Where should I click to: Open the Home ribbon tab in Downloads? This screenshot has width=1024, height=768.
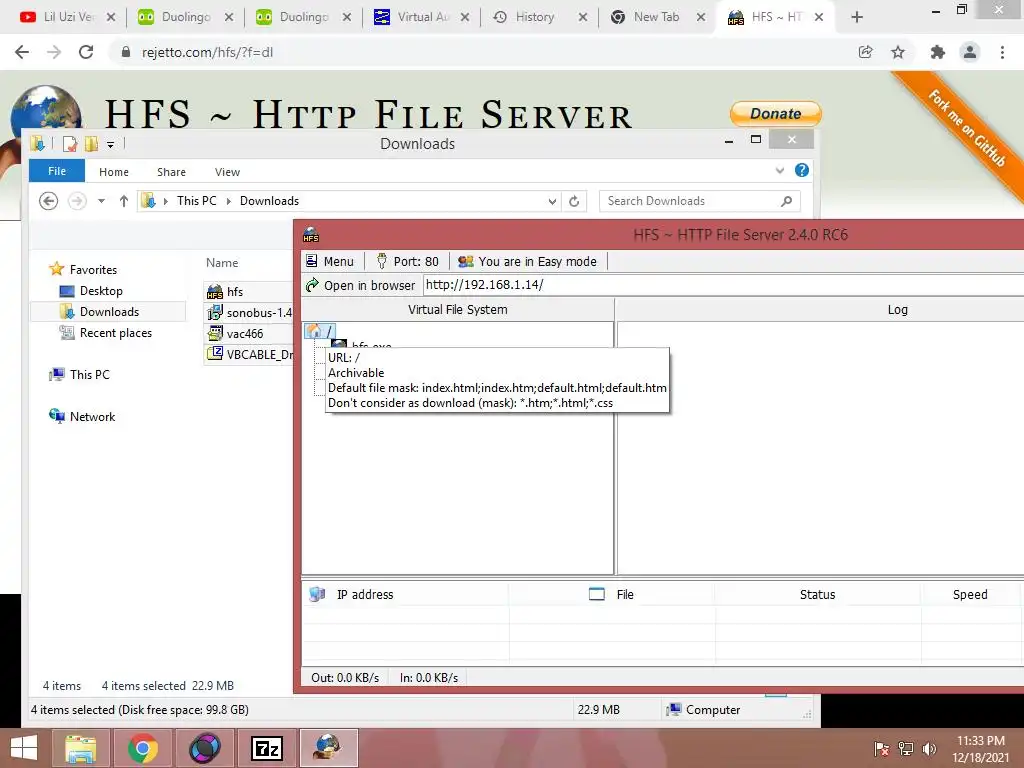click(114, 172)
